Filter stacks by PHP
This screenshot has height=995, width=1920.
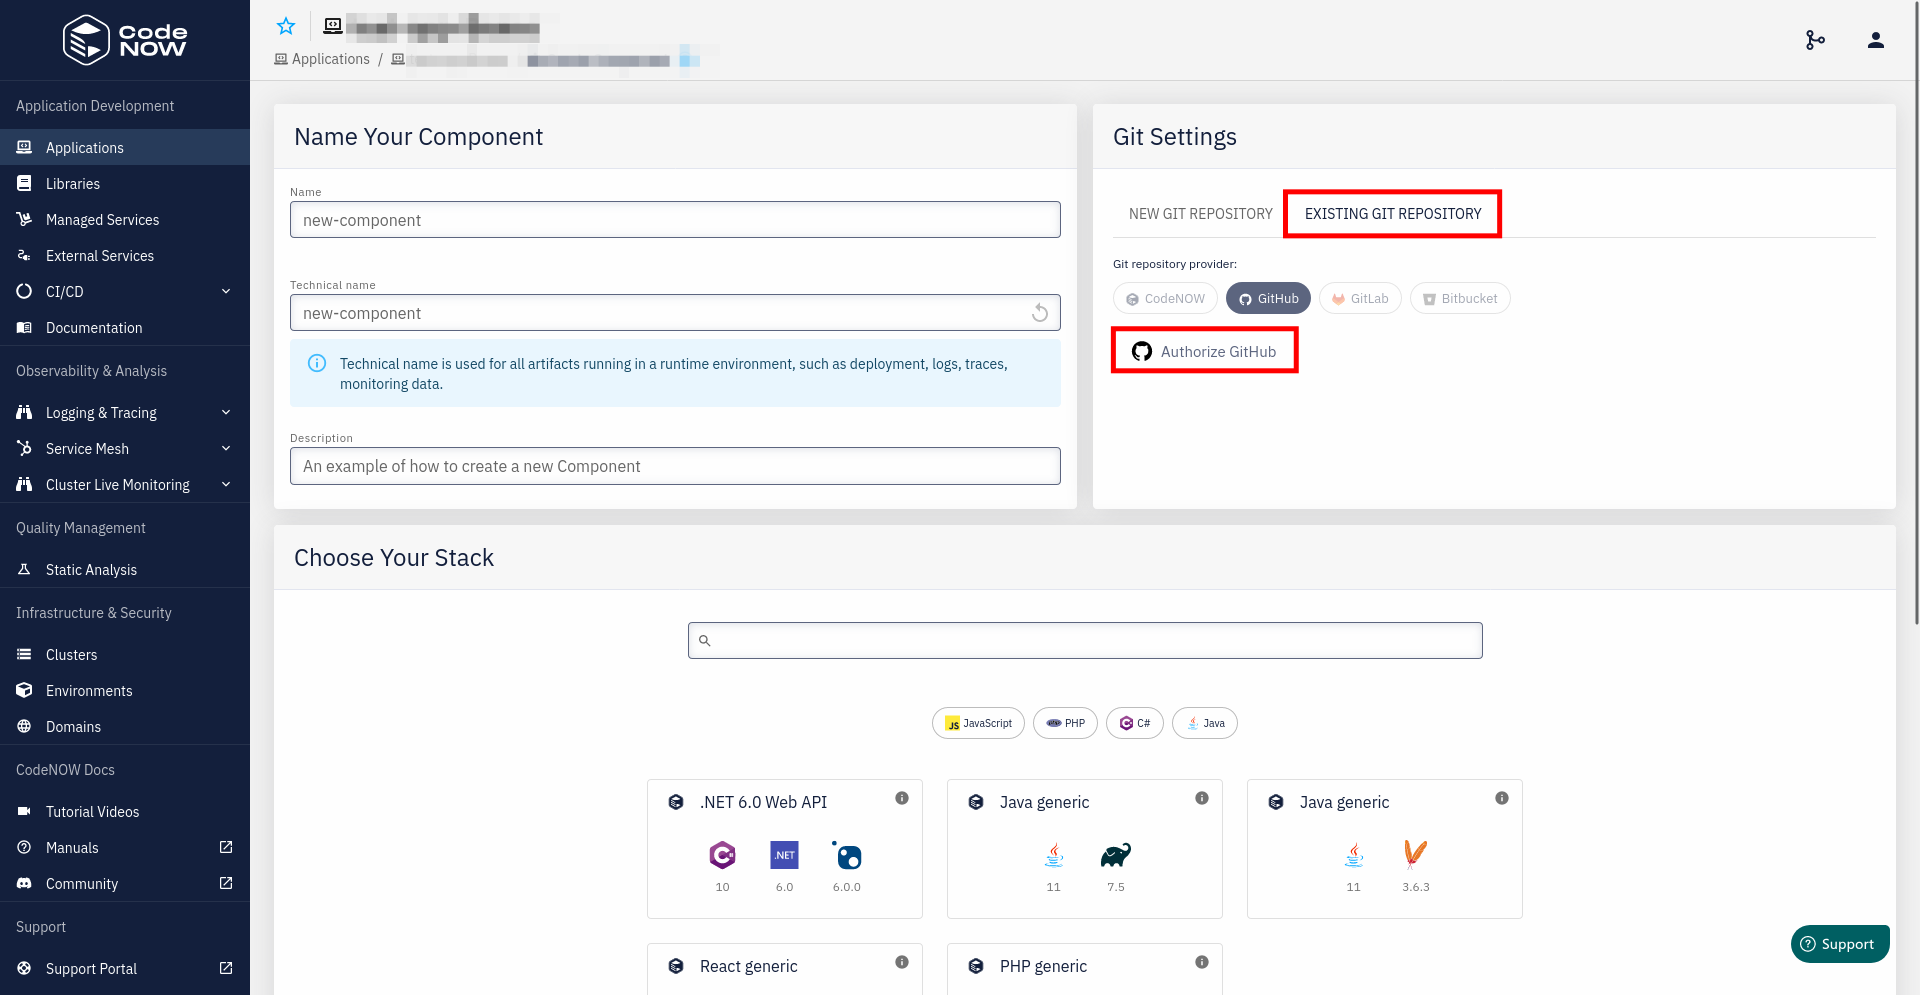pyautogui.click(x=1065, y=723)
